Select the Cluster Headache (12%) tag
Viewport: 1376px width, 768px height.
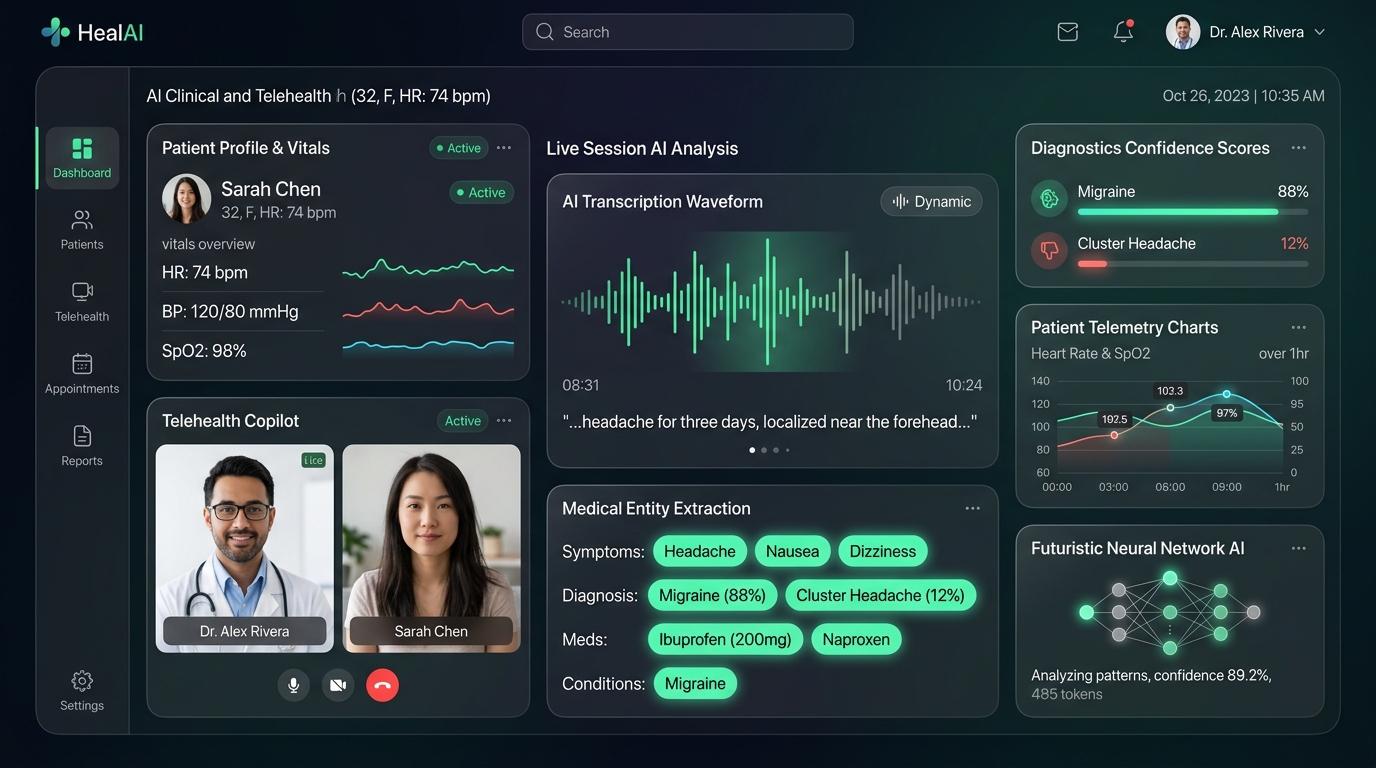pos(880,595)
